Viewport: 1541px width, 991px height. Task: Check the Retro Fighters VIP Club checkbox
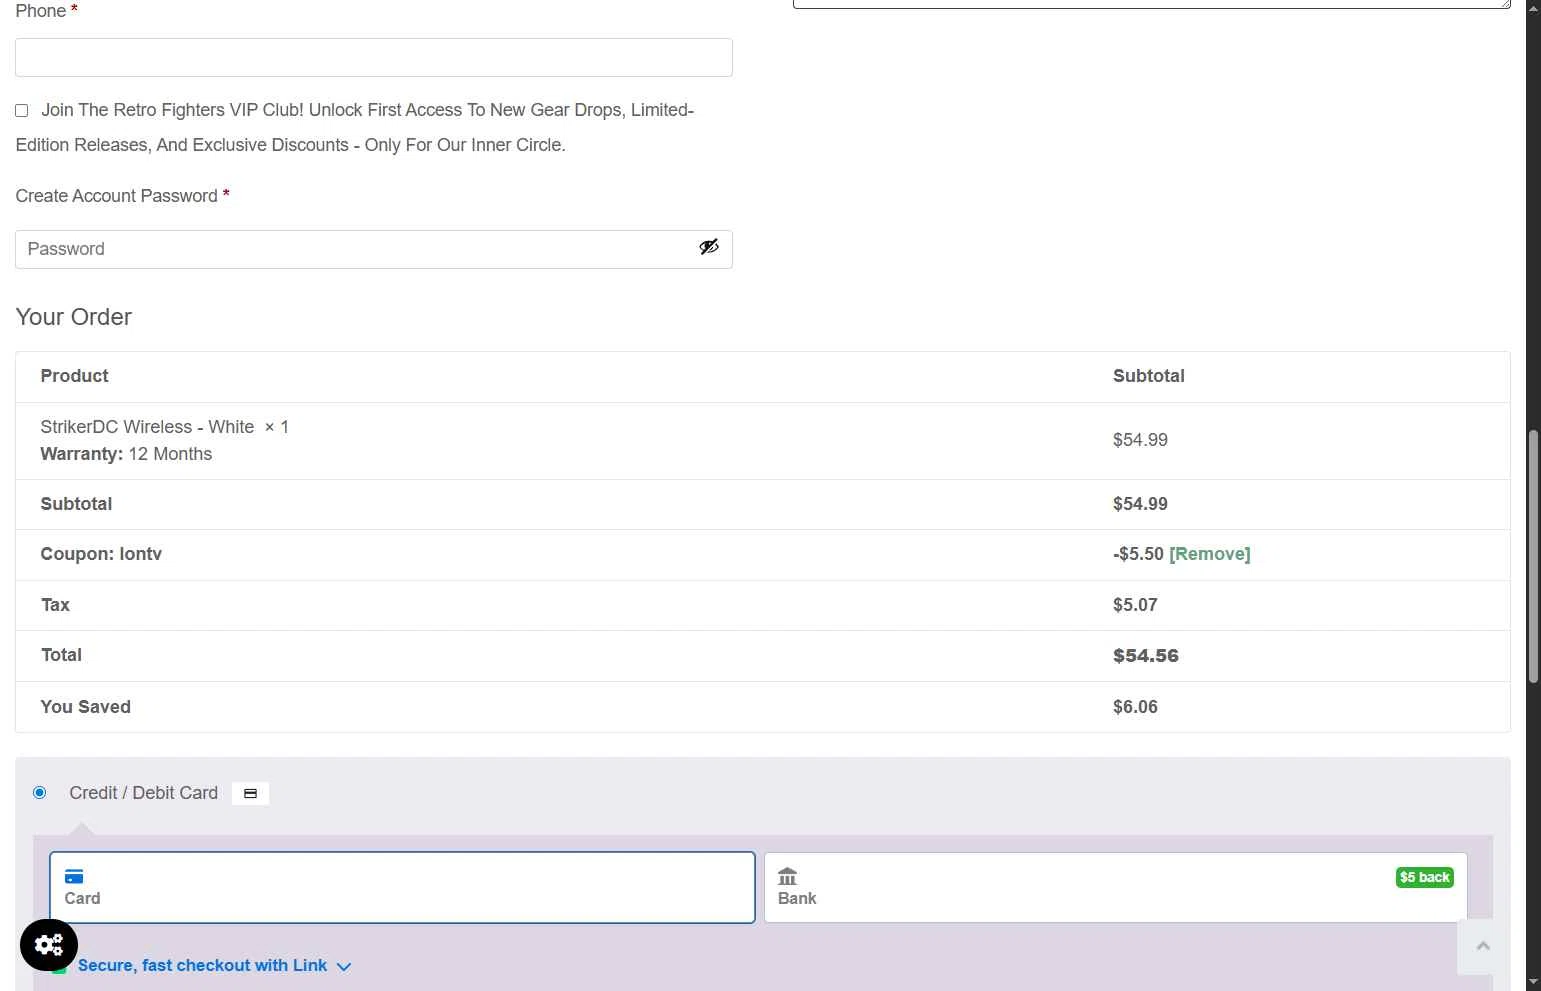tap(21, 110)
